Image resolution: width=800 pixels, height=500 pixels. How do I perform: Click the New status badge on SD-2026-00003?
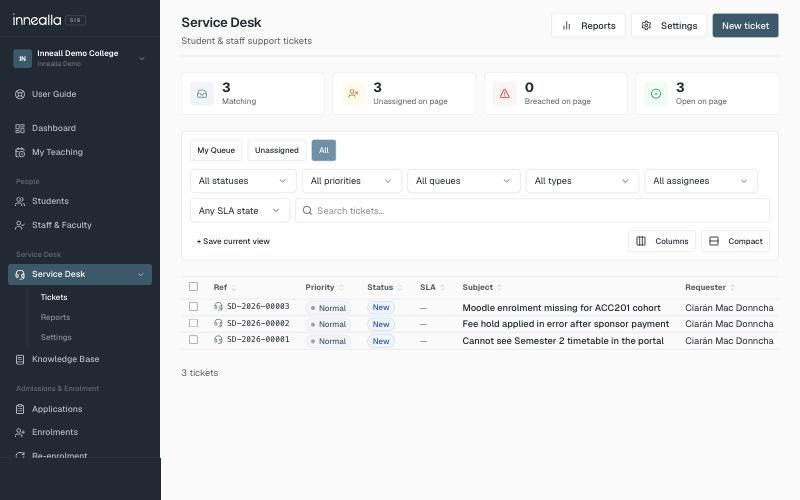pos(381,307)
